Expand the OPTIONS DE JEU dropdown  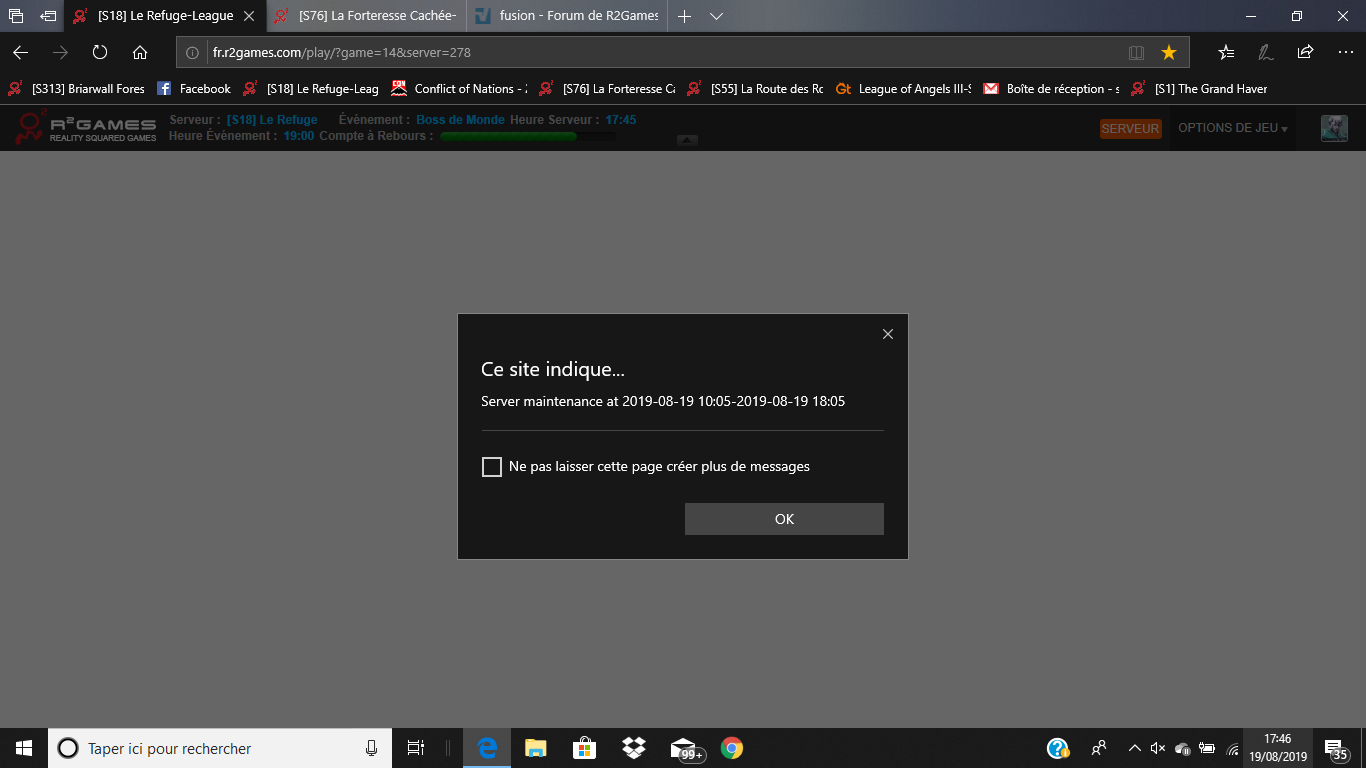click(1232, 128)
